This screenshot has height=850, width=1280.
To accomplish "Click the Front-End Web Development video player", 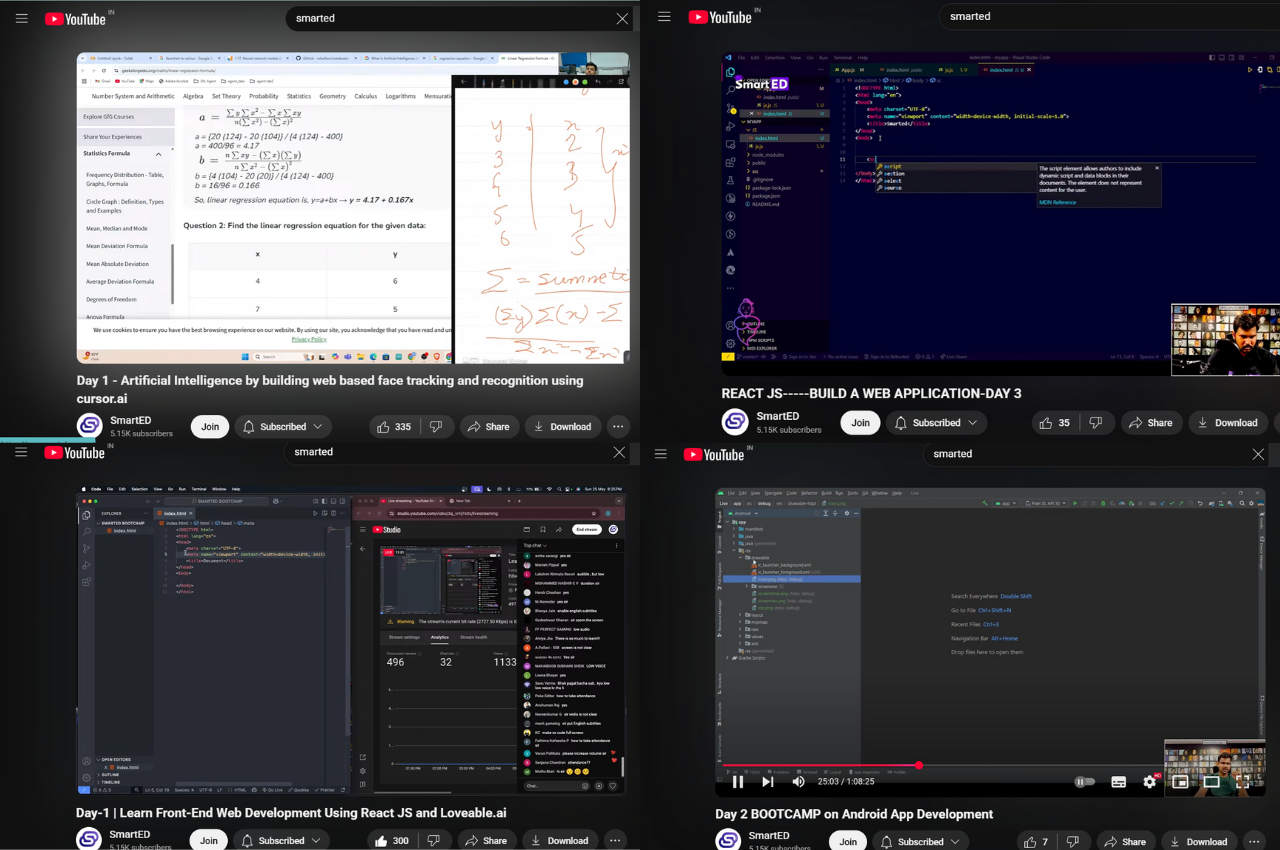I will coord(352,640).
